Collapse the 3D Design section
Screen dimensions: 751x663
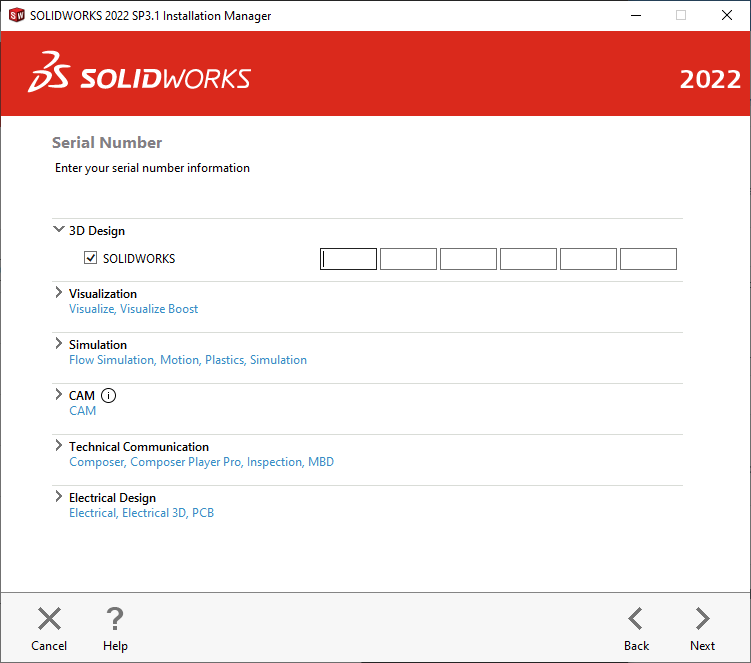(x=58, y=229)
